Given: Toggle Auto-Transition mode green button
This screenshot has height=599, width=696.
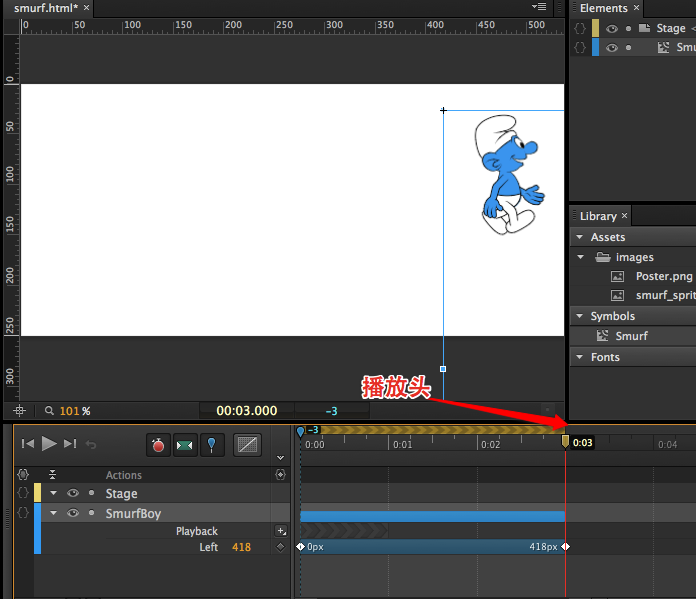Looking at the screenshot, I should (x=185, y=444).
